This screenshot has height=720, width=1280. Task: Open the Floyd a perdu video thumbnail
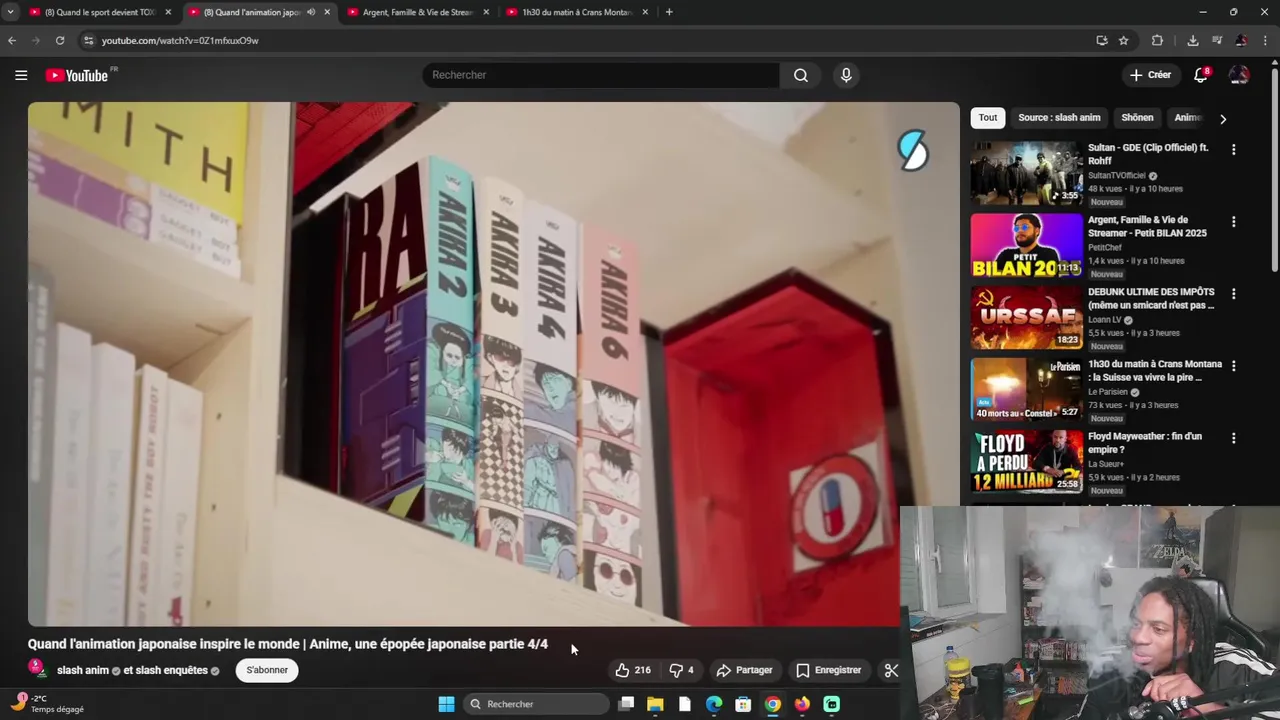point(1026,461)
